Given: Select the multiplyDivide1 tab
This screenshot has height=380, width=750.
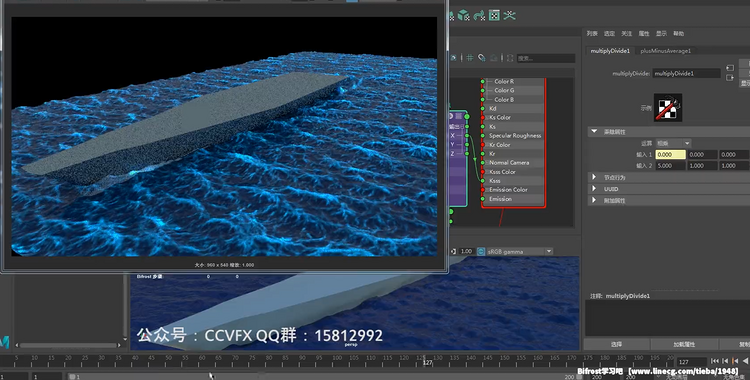Looking at the screenshot, I should click(x=610, y=51).
